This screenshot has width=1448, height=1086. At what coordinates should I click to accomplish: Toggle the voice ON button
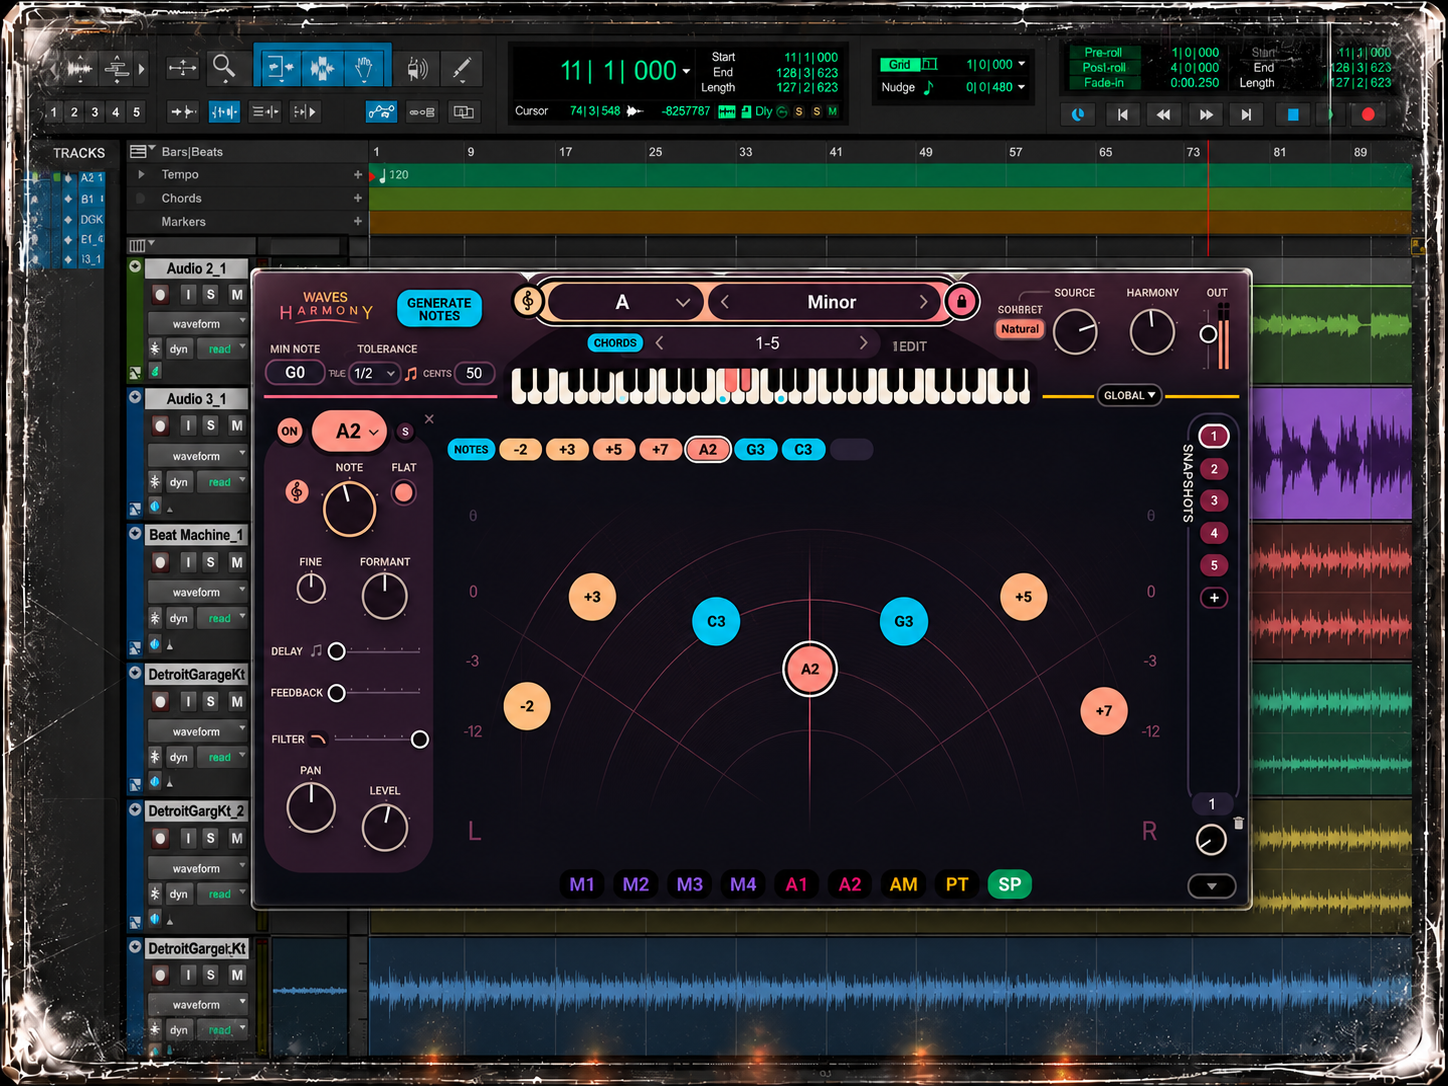[289, 431]
